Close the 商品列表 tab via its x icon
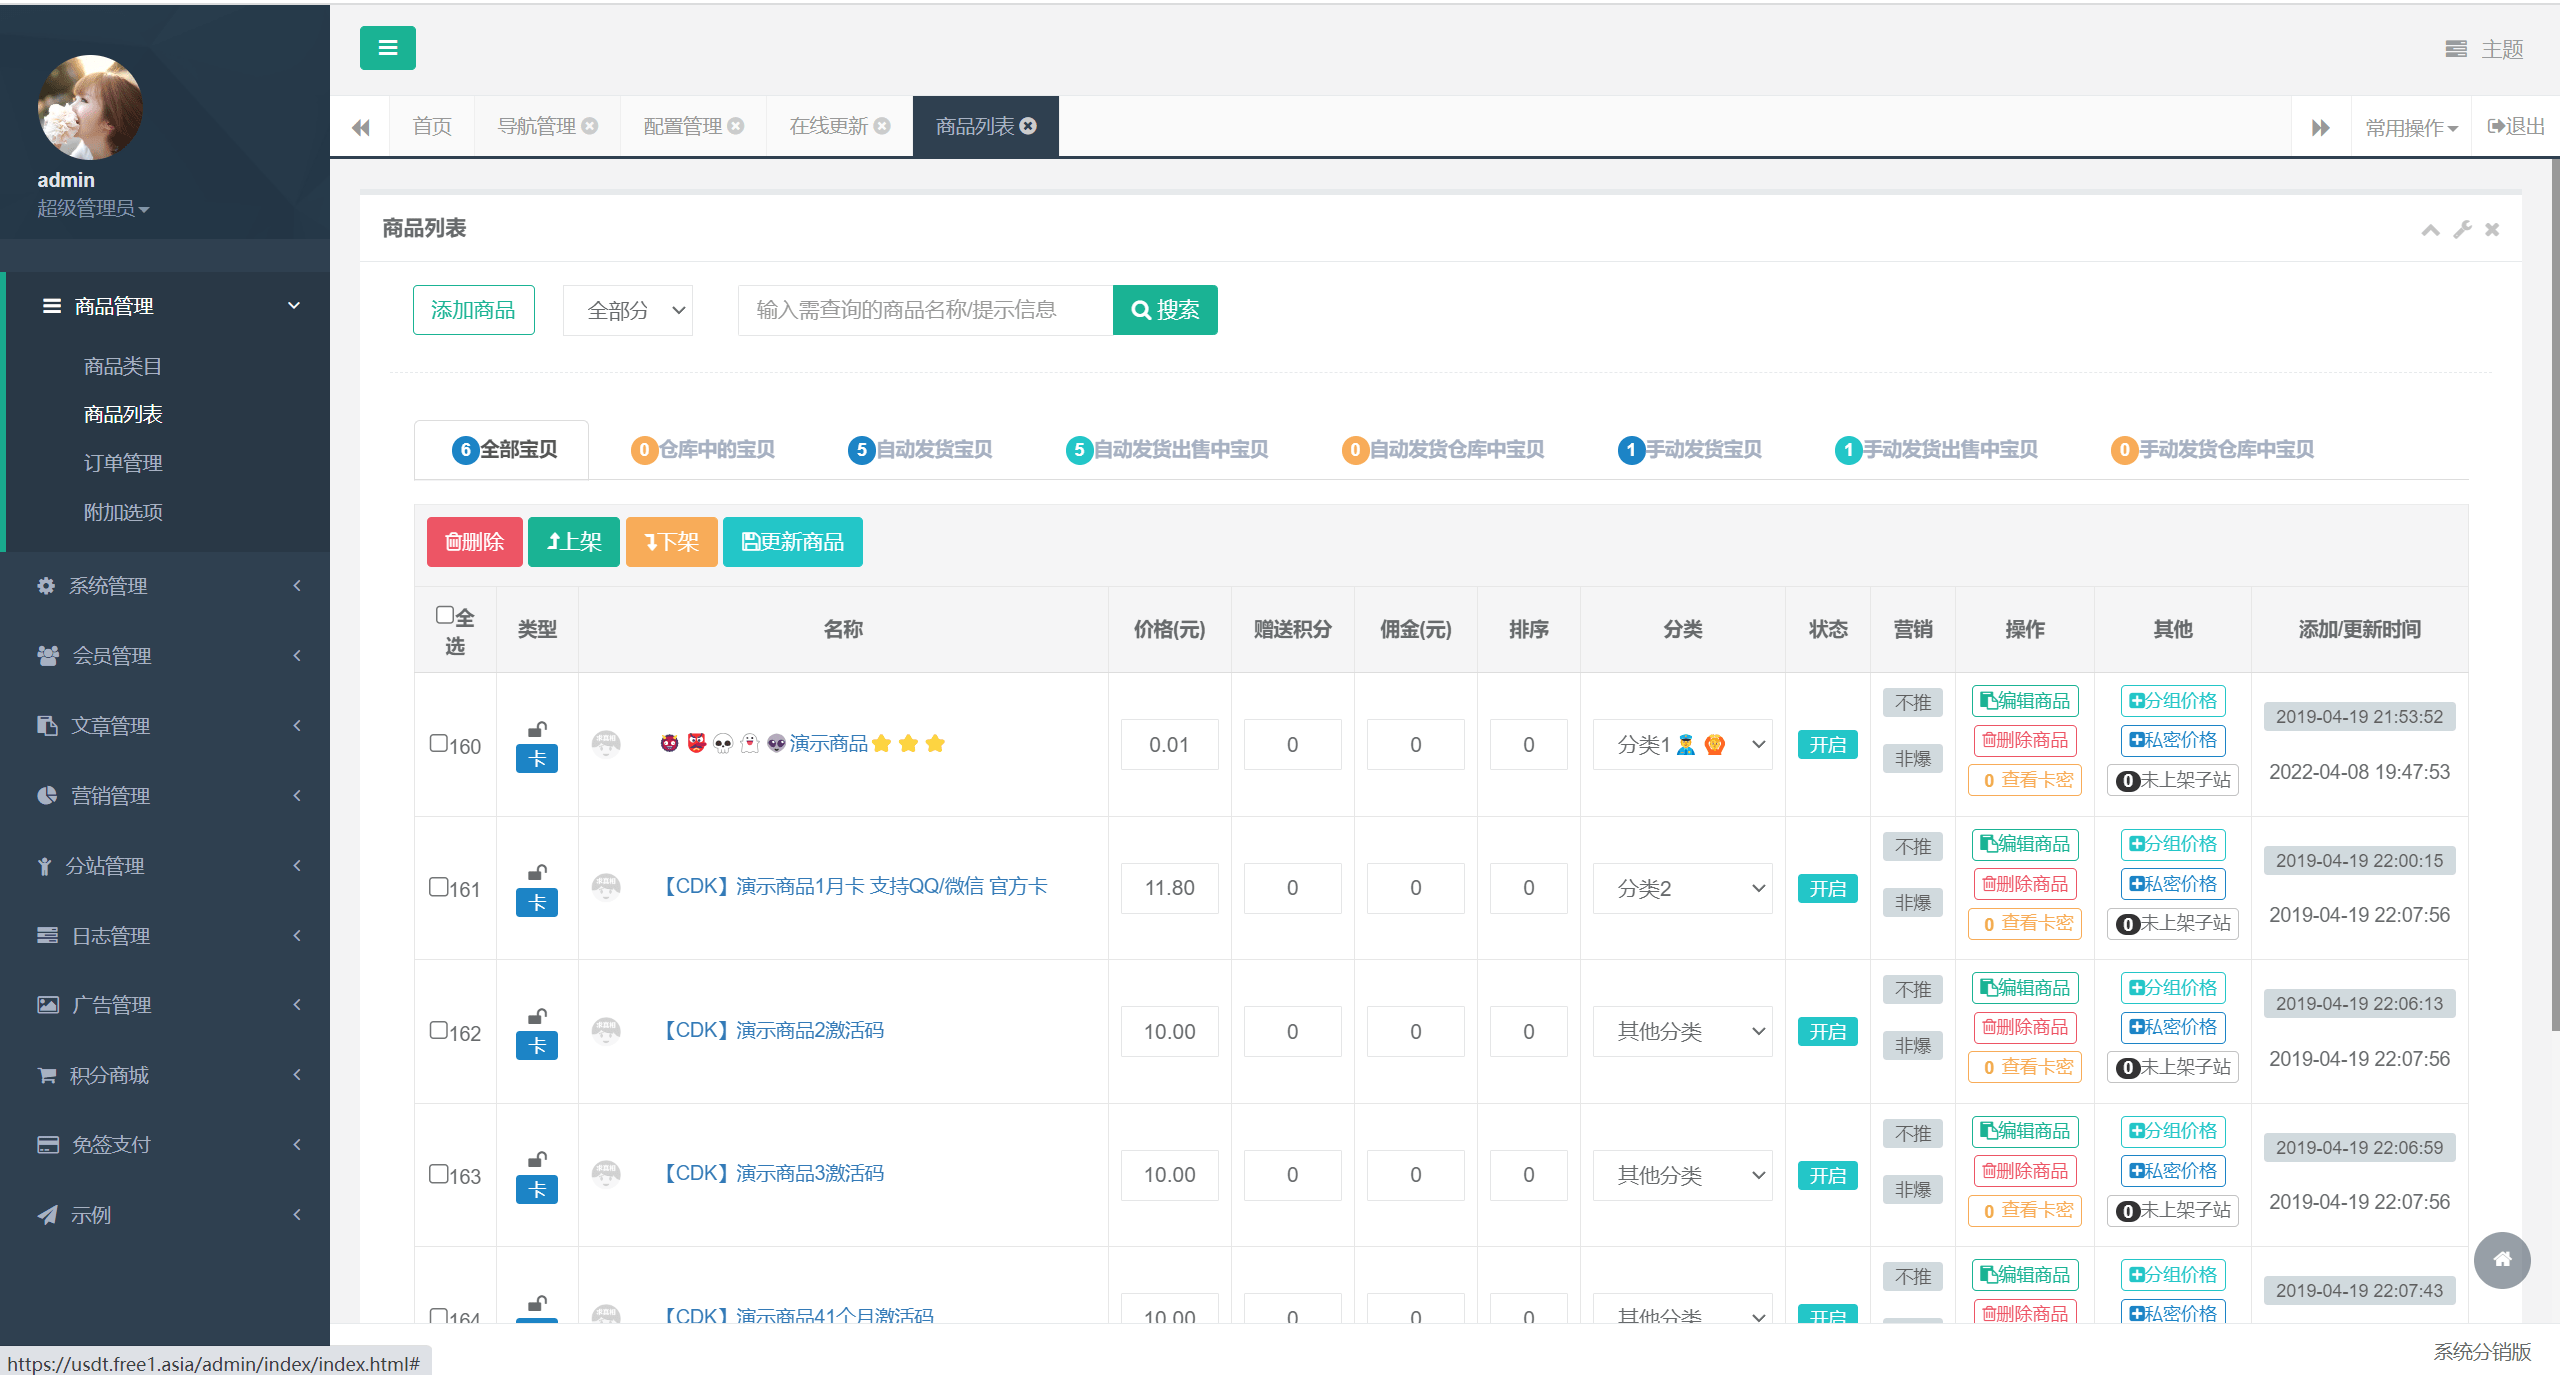The width and height of the screenshot is (2560, 1375). coord(1028,126)
